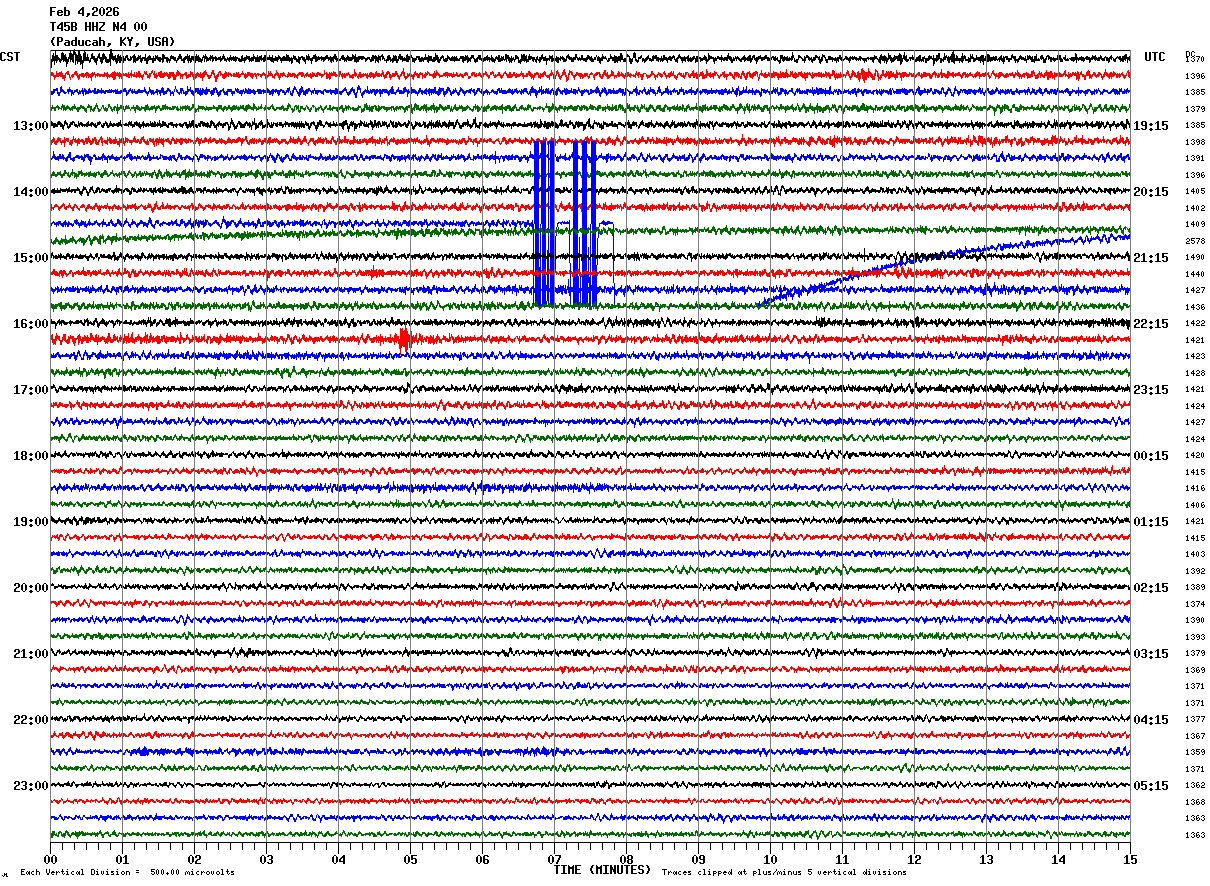Image resolution: width=1210 pixels, height=886 pixels.
Task: Click the DC offset value 1409
Action: (1195, 225)
